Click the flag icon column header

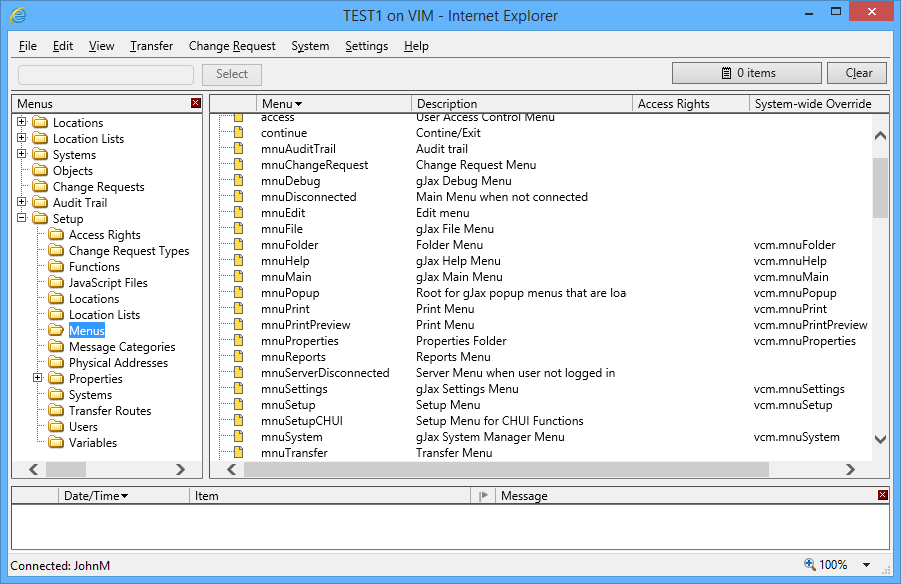click(x=483, y=495)
